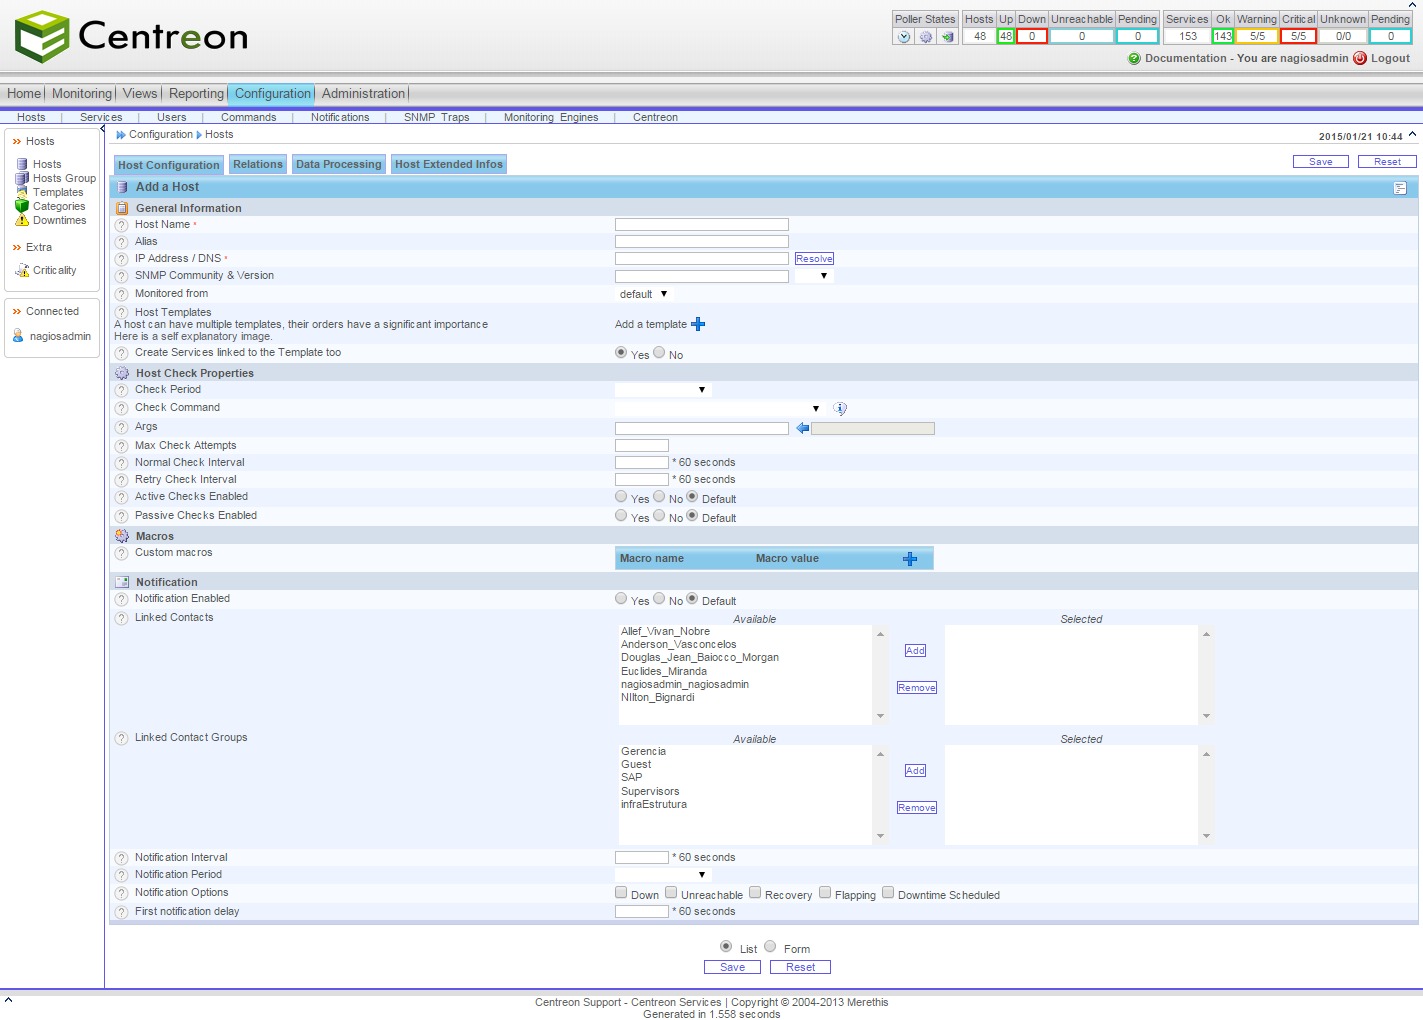Expand the bottom-left footer arrow
This screenshot has height=1020, width=1423.
(8, 999)
